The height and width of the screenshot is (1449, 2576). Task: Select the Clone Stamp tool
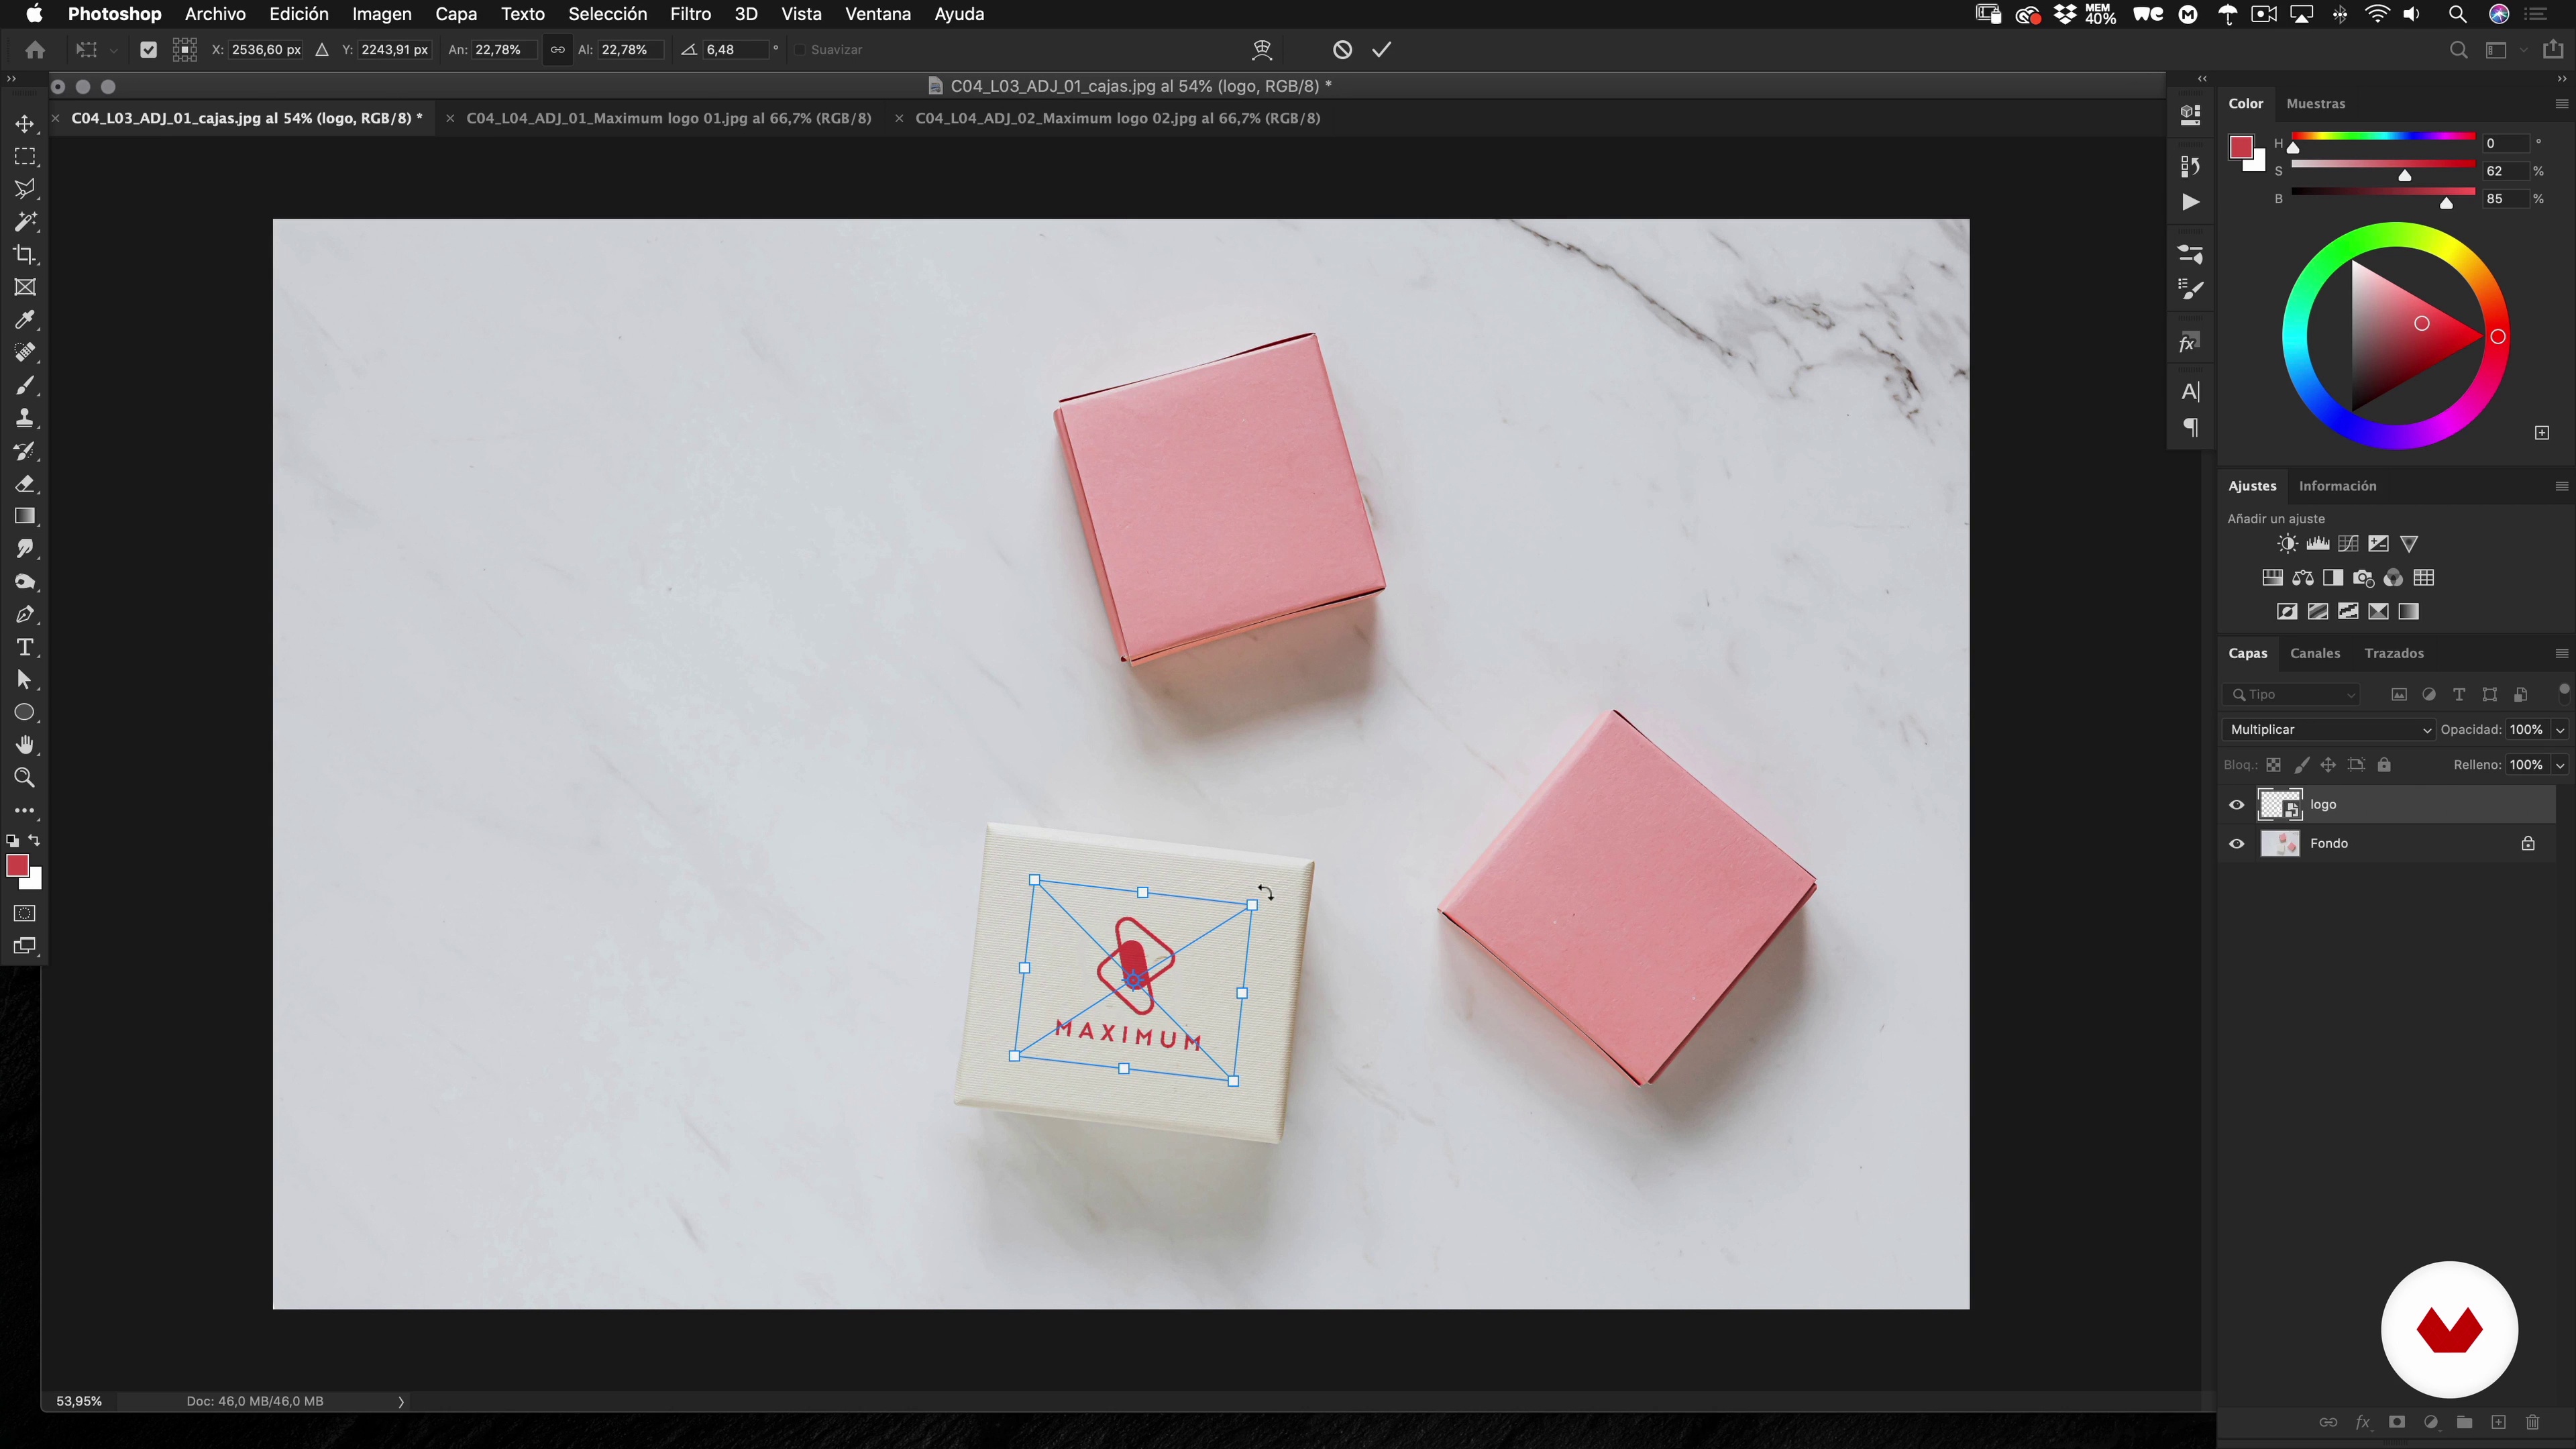coord(25,418)
